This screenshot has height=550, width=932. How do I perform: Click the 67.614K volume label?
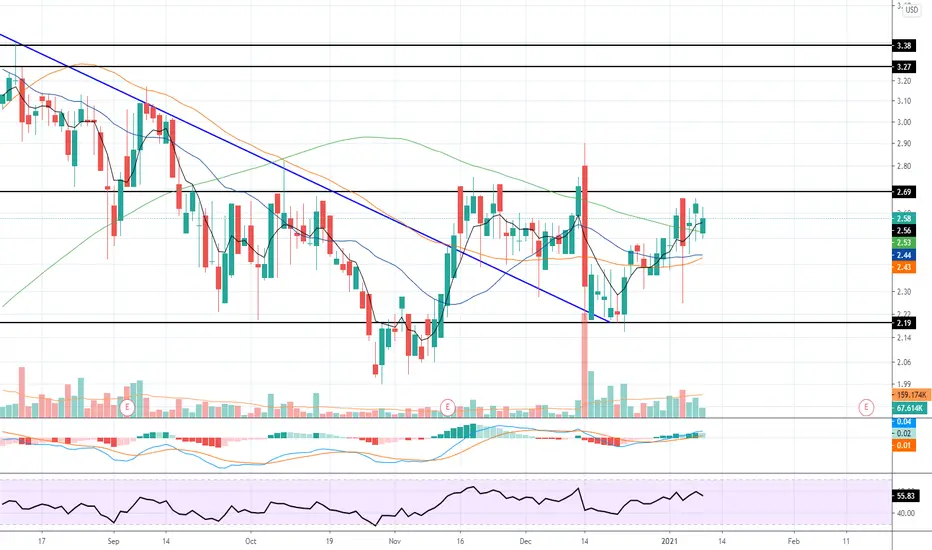tap(909, 408)
